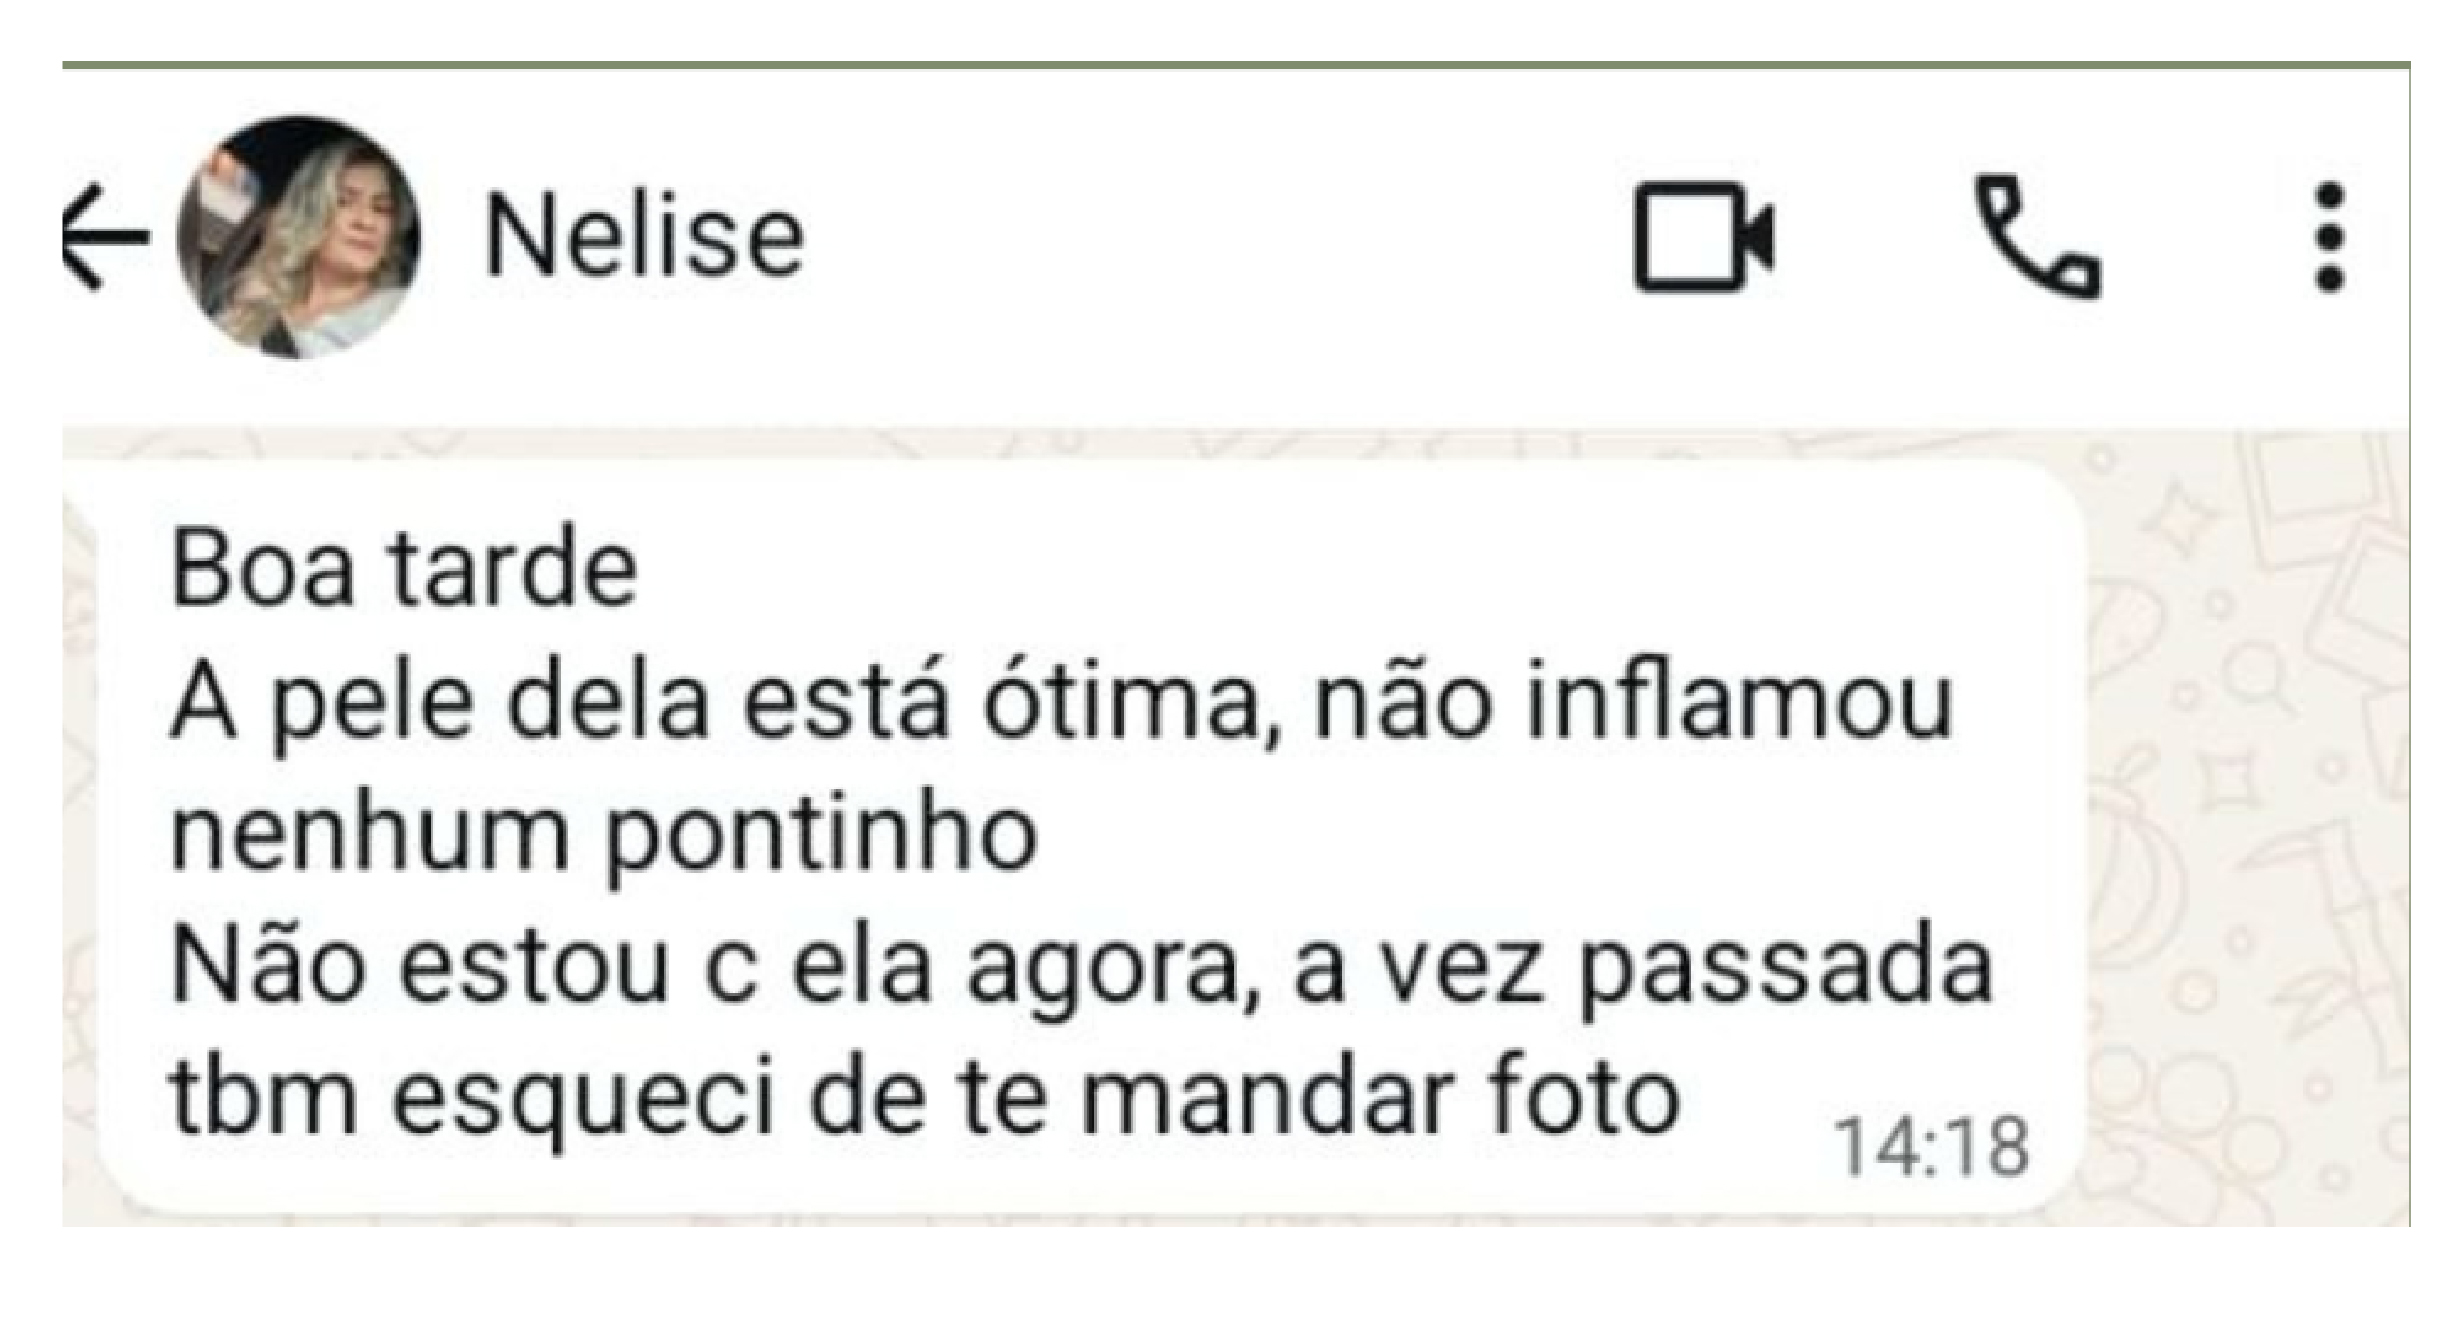The image size is (2463, 1329).
Task: Click the "nenhum pontinho" message line
Action: pos(604,836)
